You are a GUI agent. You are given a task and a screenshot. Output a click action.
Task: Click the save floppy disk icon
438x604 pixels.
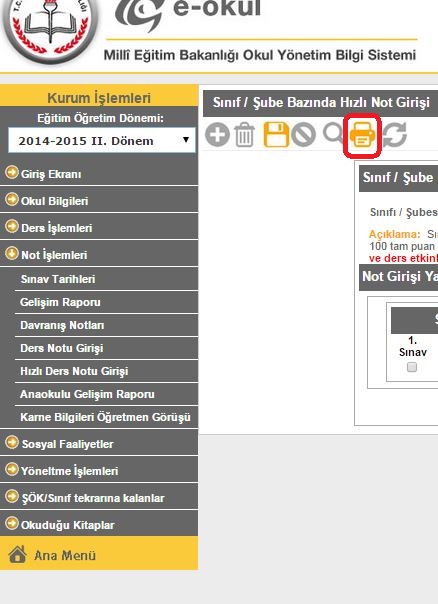tap(276, 135)
